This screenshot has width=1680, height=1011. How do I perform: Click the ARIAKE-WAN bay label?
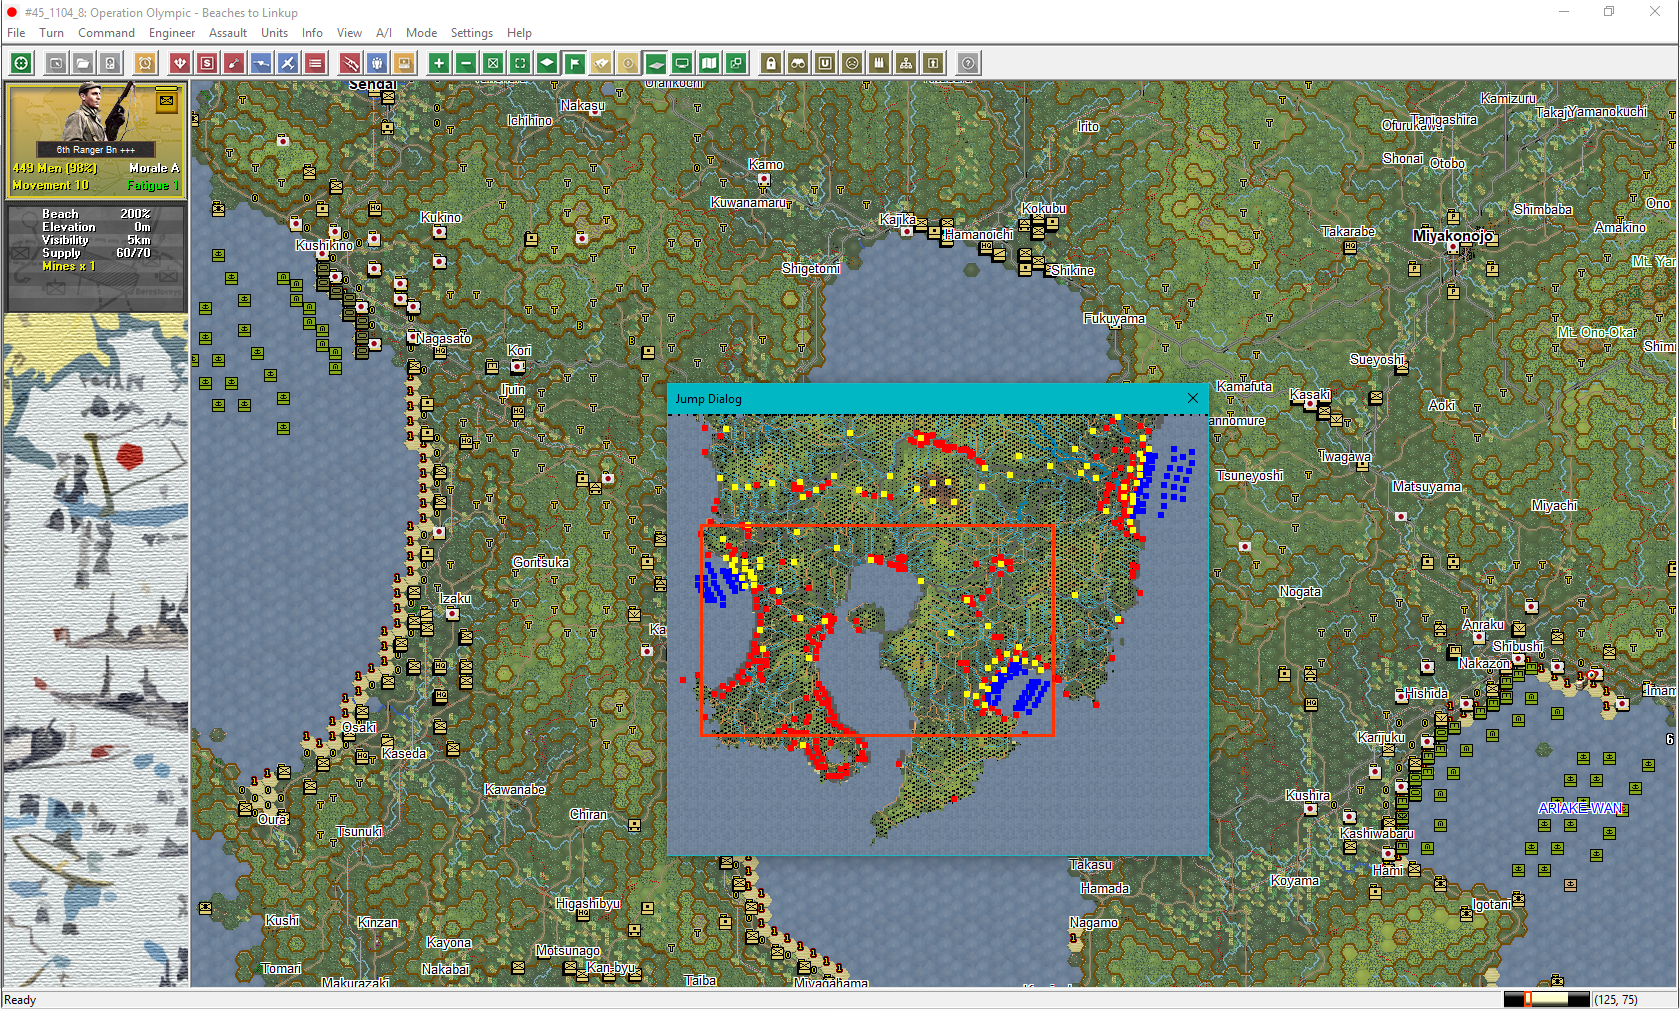pyautogui.click(x=1580, y=808)
